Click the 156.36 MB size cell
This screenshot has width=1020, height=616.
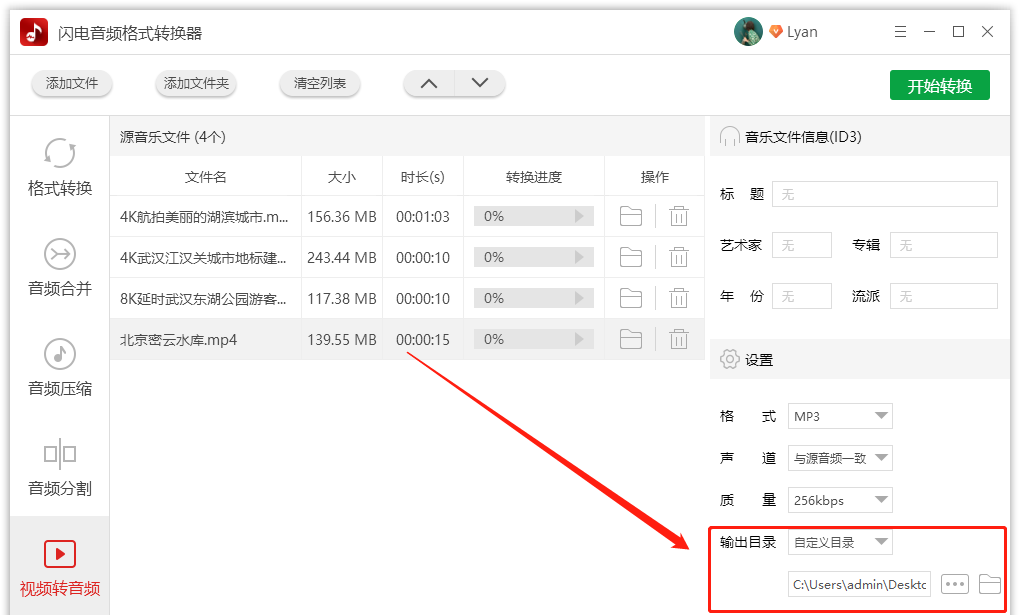click(342, 216)
